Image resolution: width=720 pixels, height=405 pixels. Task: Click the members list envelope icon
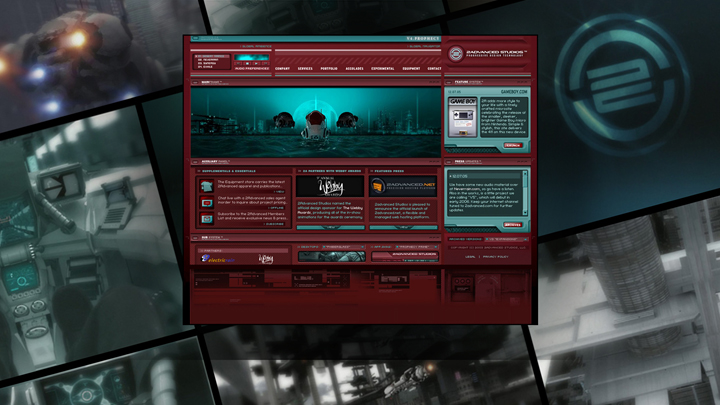pos(207,219)
